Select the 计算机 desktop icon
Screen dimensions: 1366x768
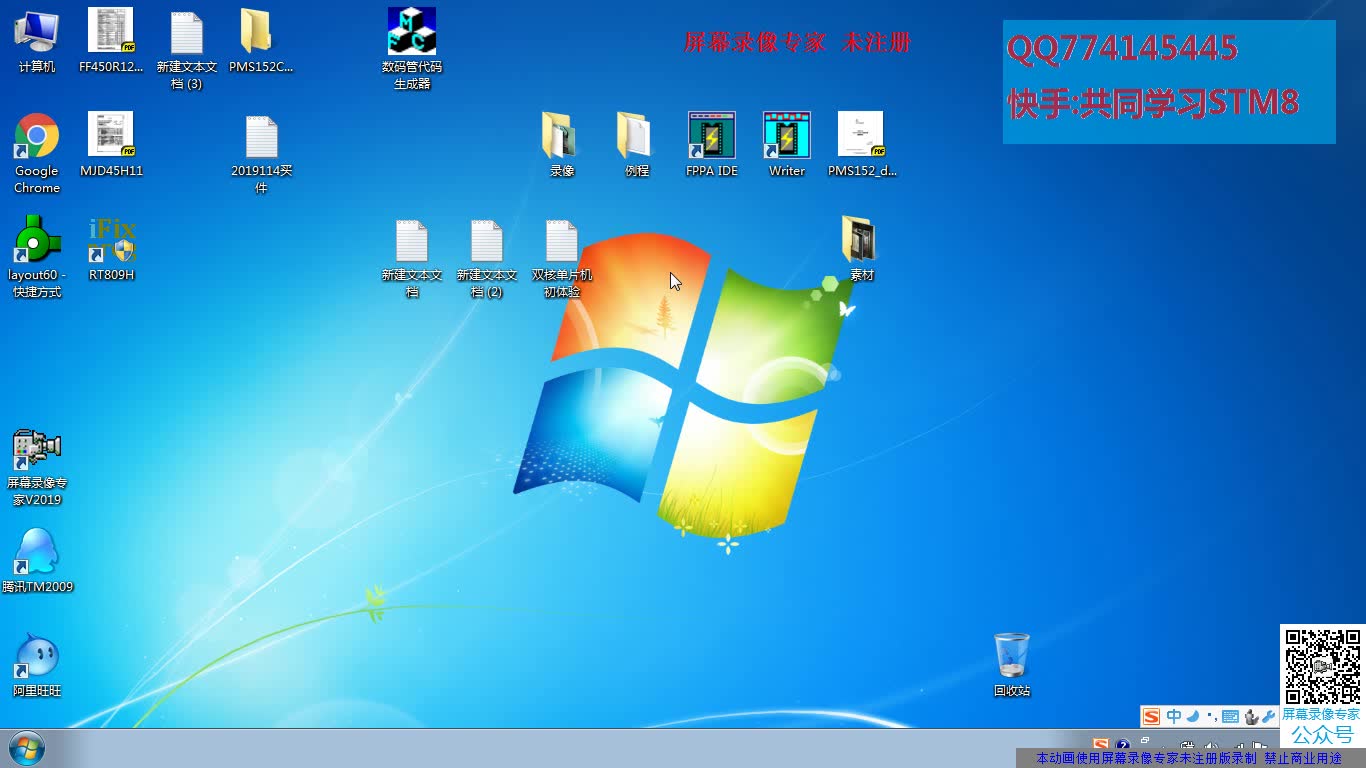[37, 42]
